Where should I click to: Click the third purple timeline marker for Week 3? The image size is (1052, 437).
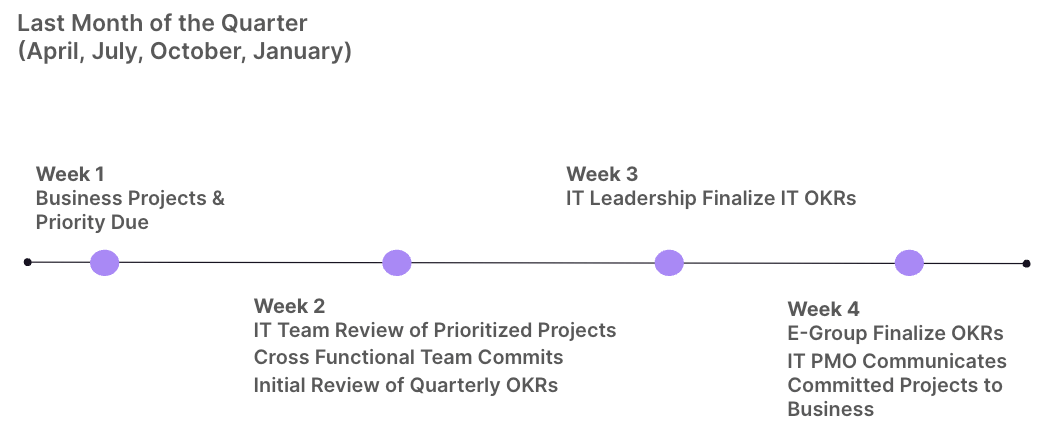click(669, 263)
